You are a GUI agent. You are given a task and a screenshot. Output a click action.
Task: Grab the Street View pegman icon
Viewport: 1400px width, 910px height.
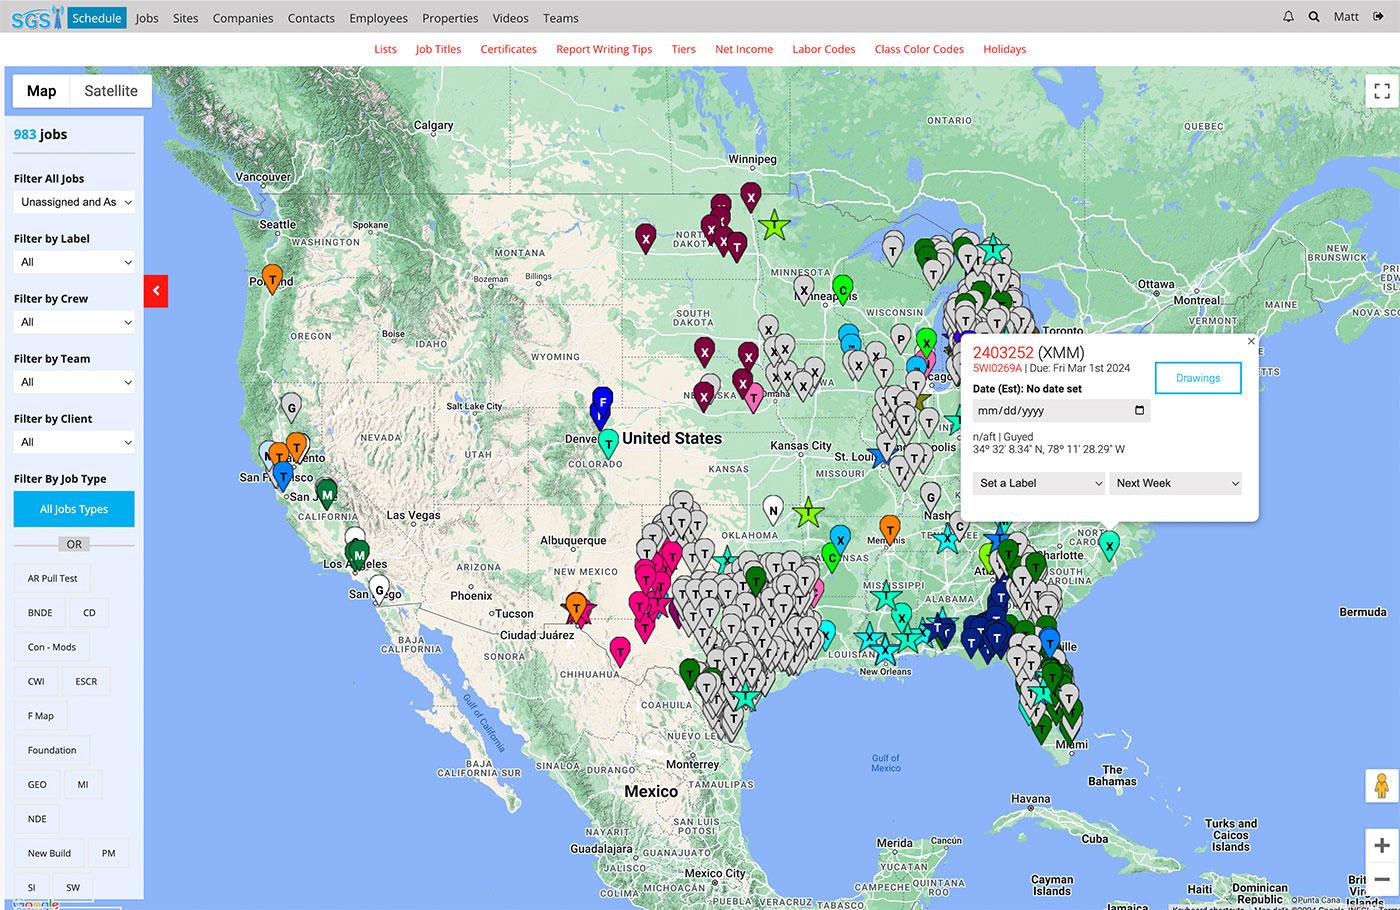click(x=1382, y=786)
